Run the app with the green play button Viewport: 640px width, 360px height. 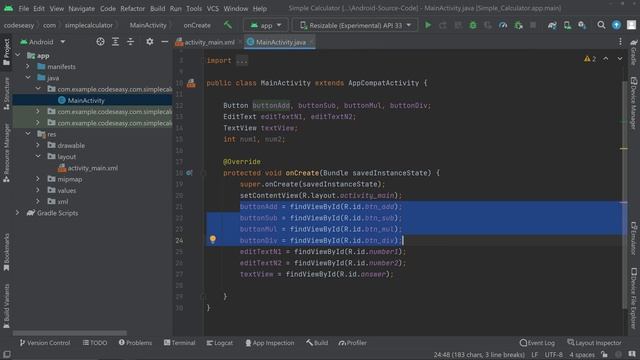pos(428,25)
